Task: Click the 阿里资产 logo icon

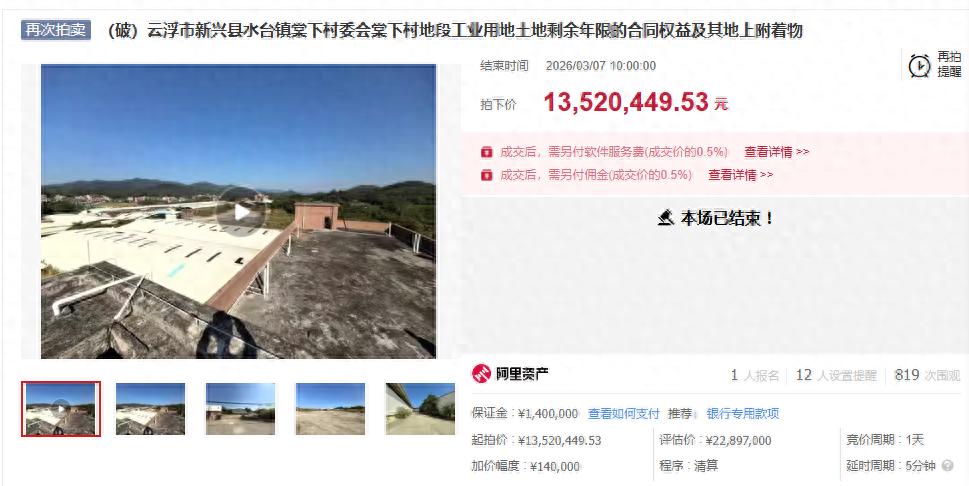Action: click(481, 373)
